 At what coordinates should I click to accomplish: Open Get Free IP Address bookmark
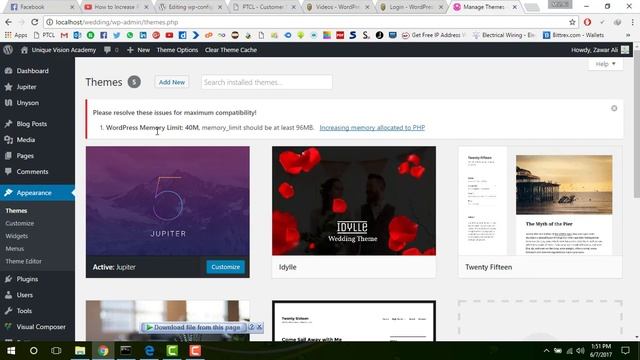434,35
